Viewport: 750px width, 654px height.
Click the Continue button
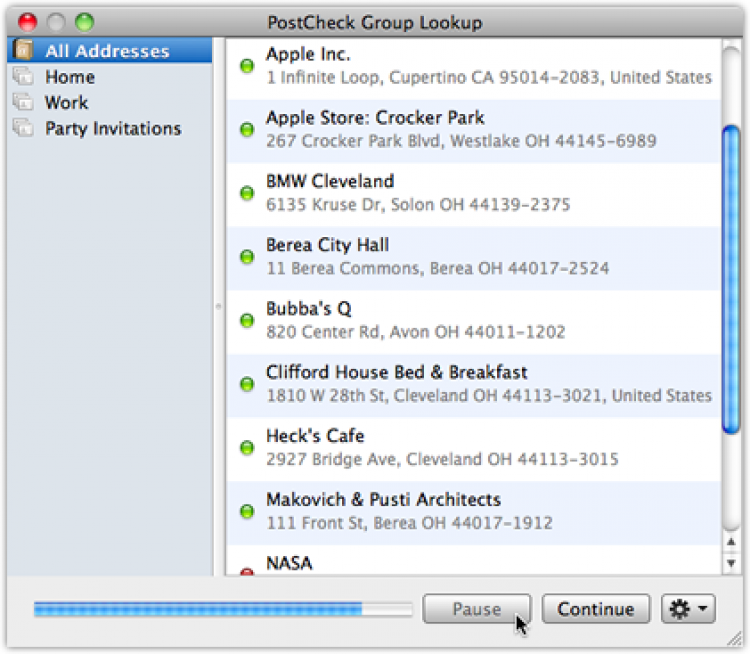click(596, 609)
